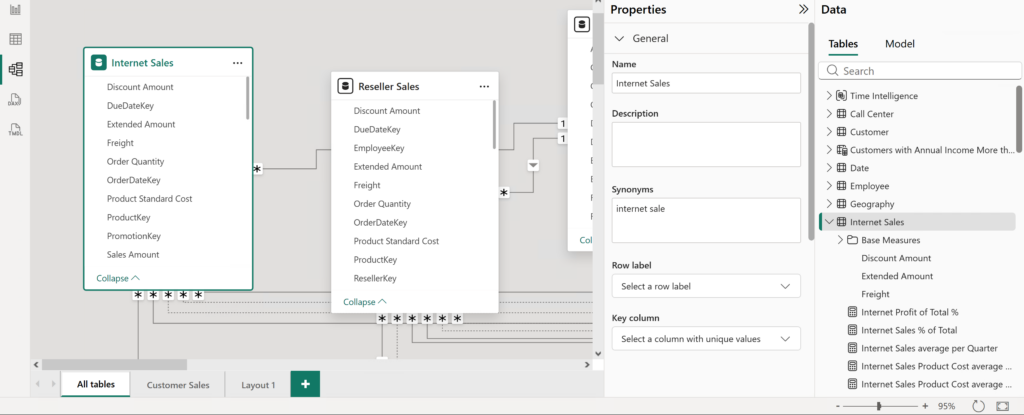Zoom out using the minus button
This screenshot has width=1024, height=415.
point(838,406)
